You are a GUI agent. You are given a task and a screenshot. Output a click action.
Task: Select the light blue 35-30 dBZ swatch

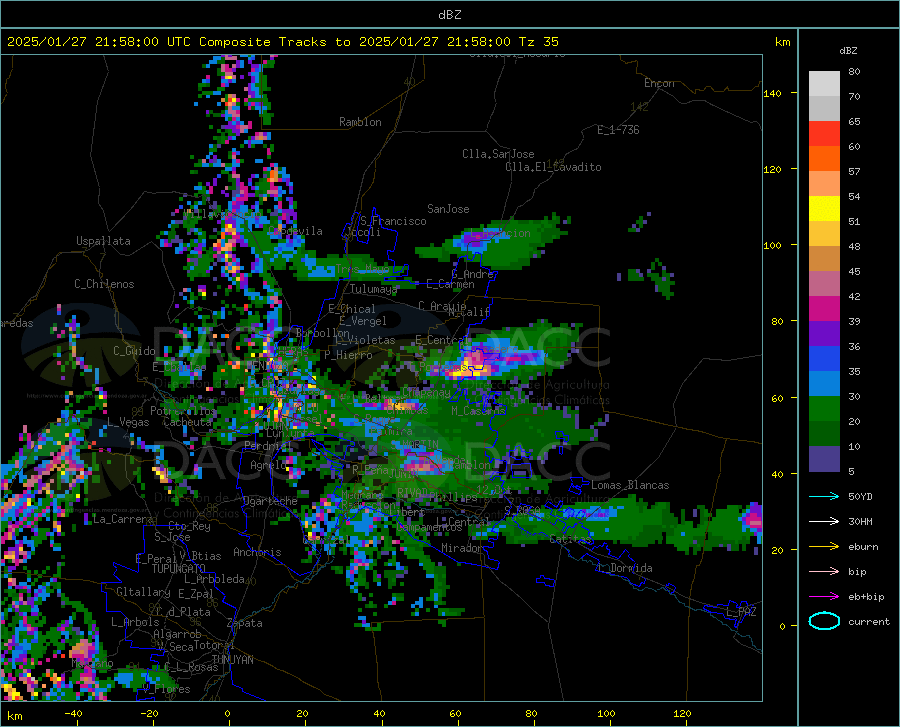pyautogui.click(x=824, y=384)
